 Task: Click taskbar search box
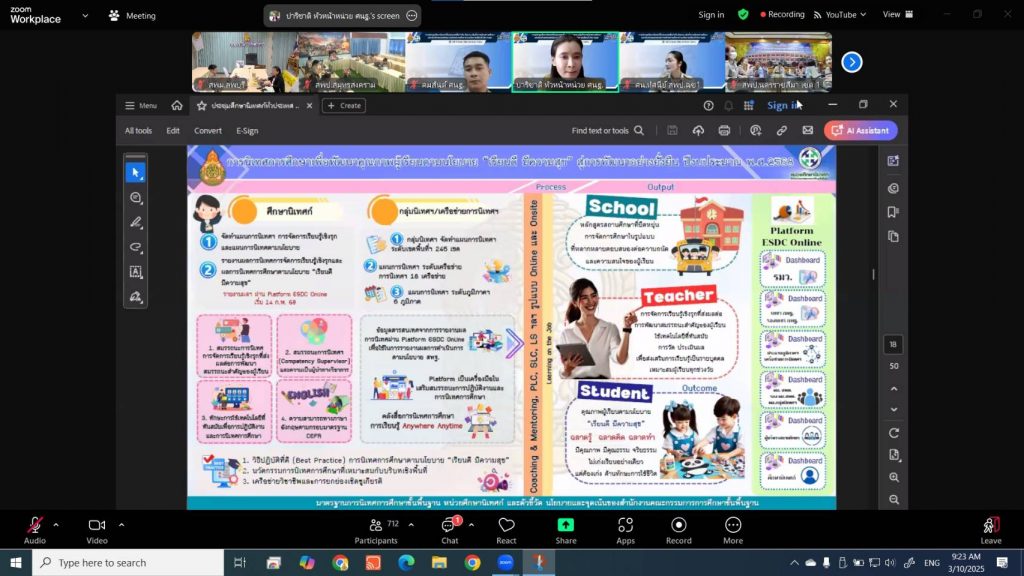[128, 562]
